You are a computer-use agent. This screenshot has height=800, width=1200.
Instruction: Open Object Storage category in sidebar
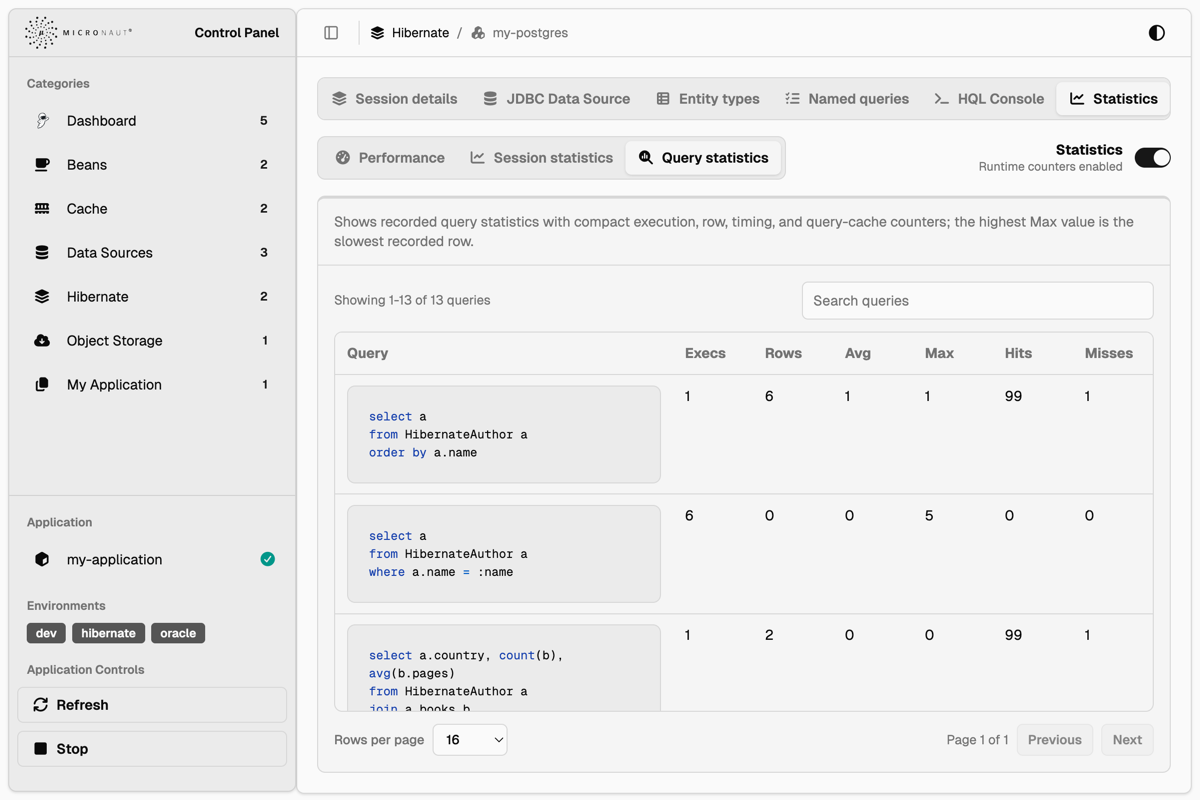tap(152, 341)
